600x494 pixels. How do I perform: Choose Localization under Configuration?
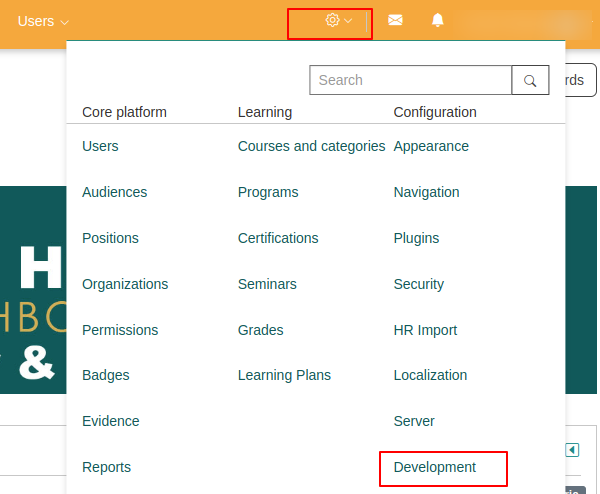(430, 375)
